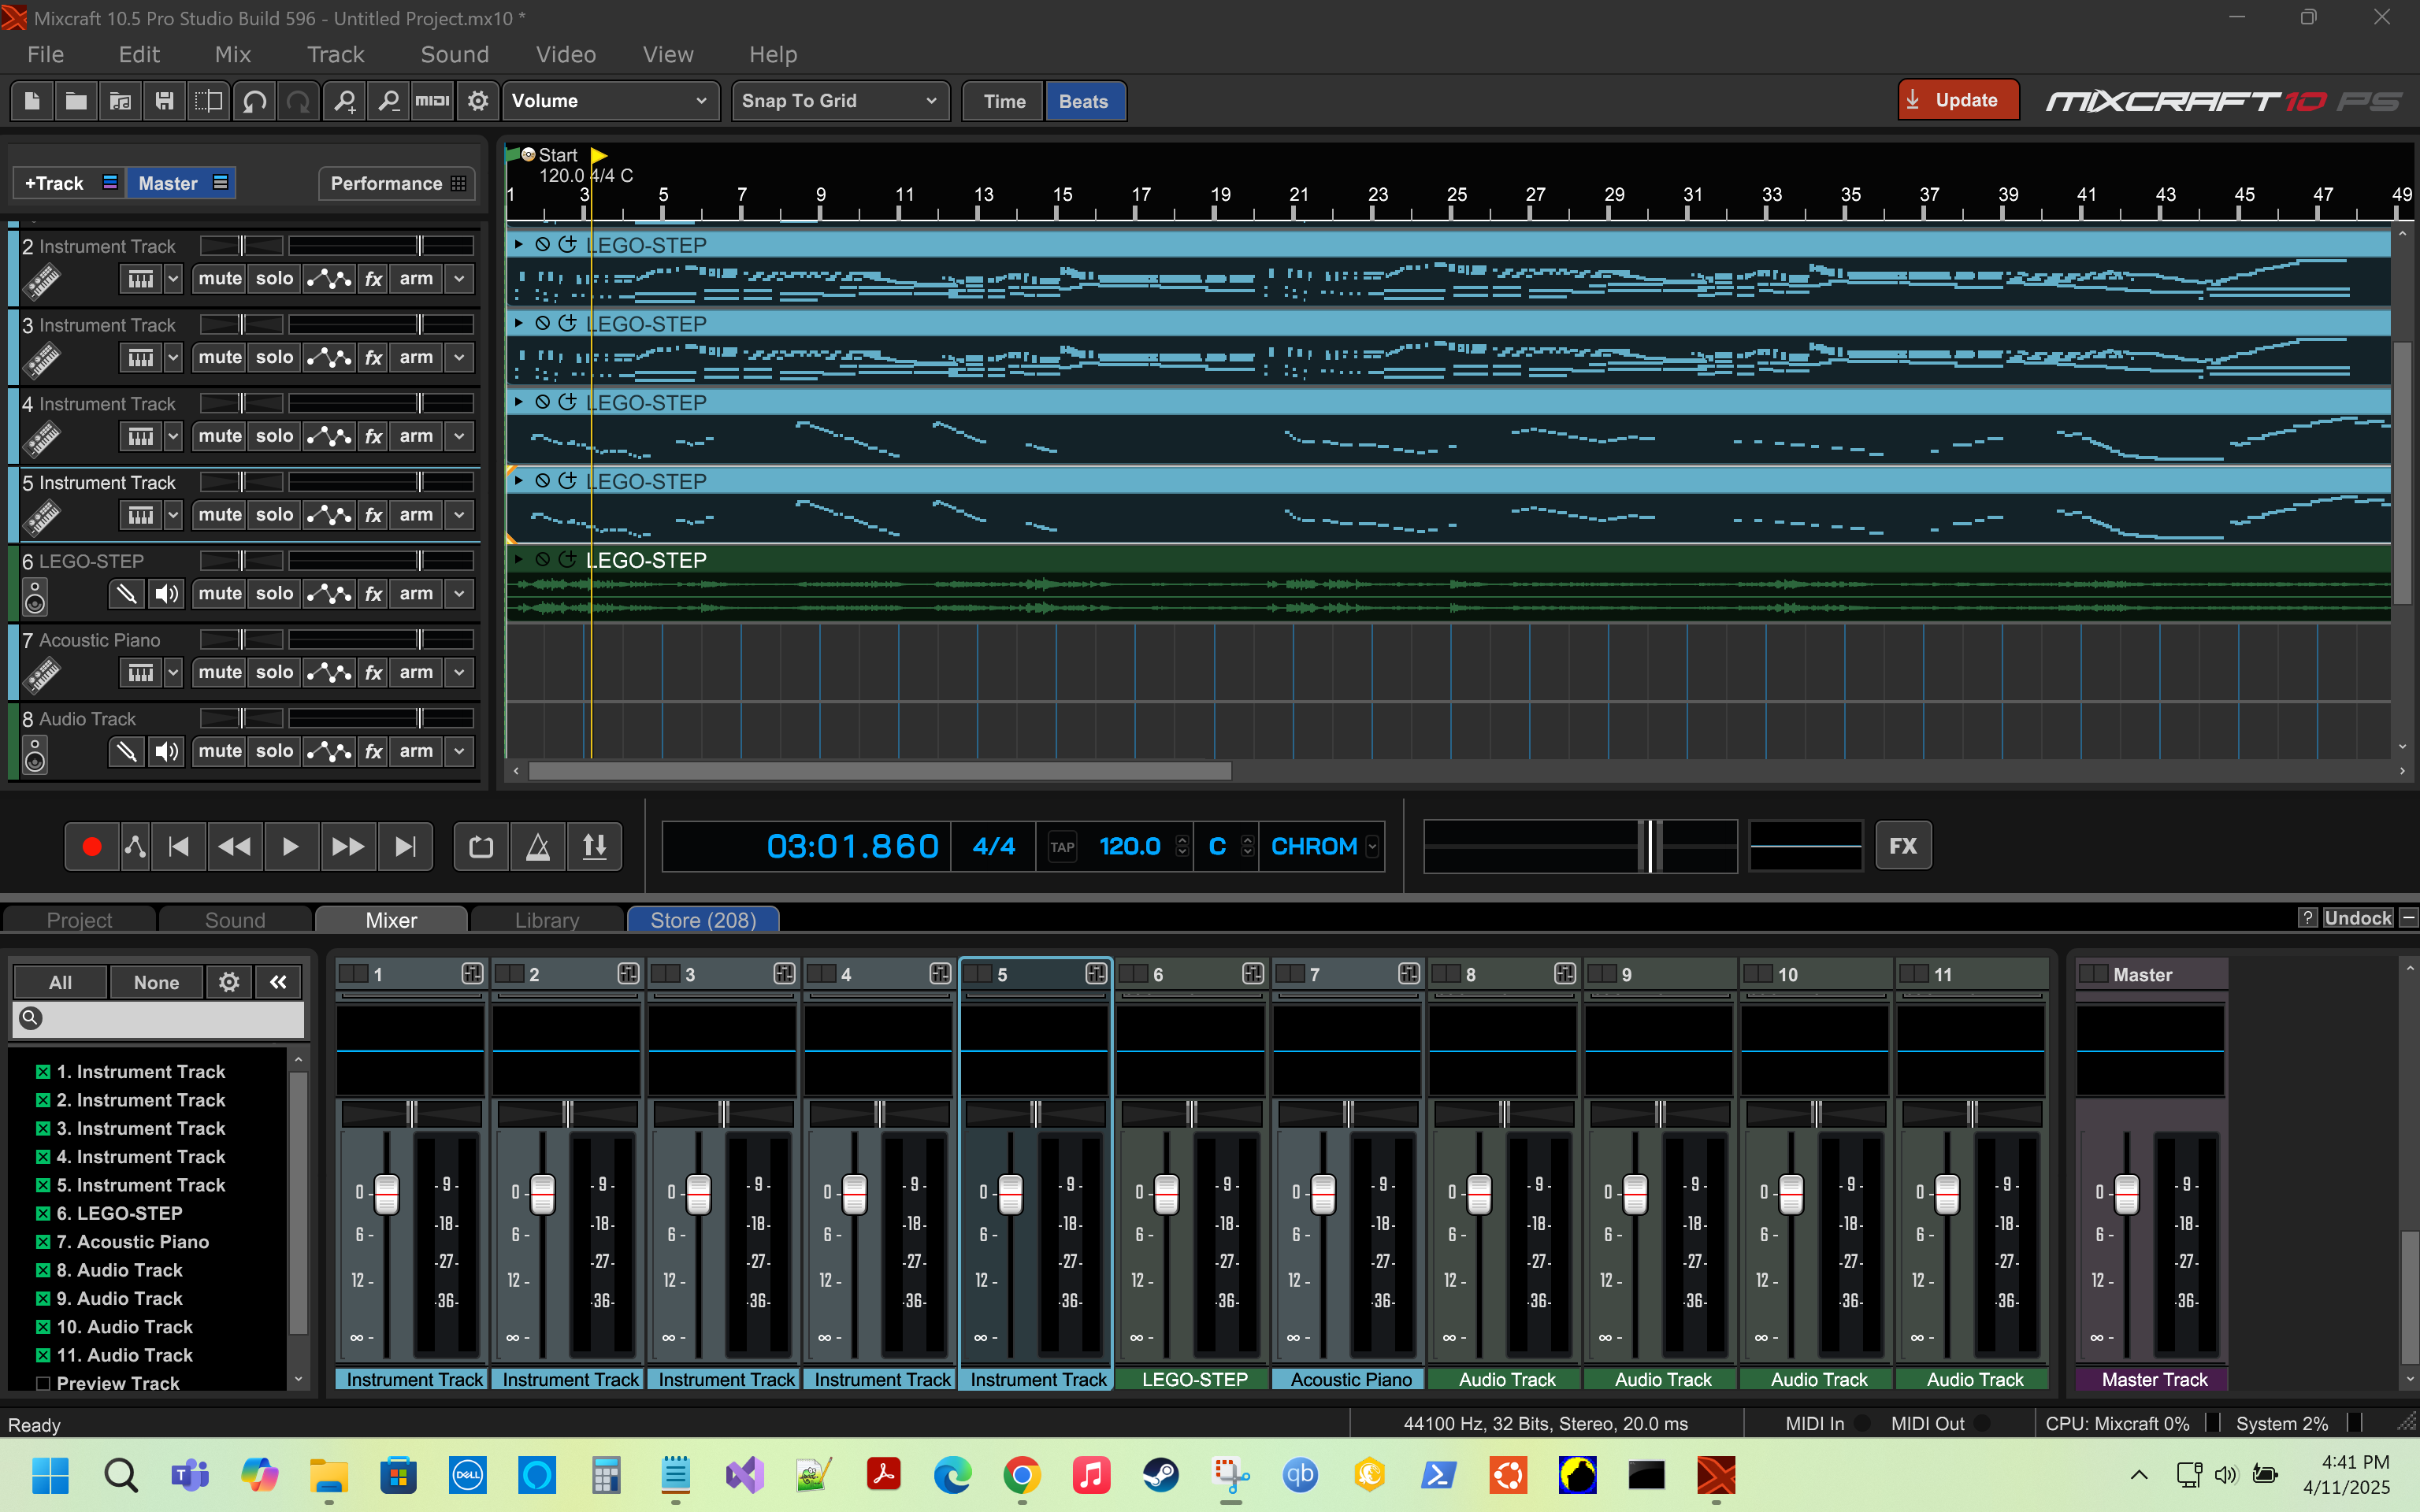Open the Sound menu
The width and height of the screenshot is (2420, 1512).
pyautogui.click(x=454, y=55)
